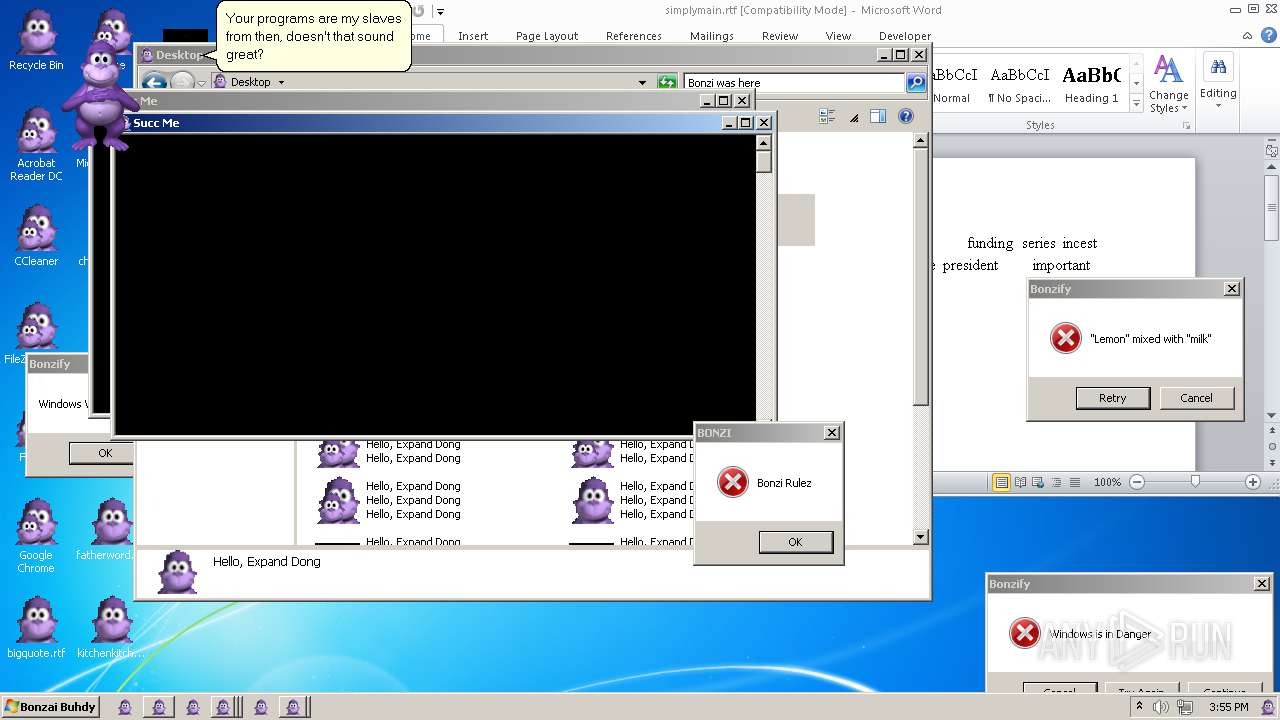Expand Editing dropdown in Word ribbon
The height and width of the screenshot is (720, 1280).
1218,106
